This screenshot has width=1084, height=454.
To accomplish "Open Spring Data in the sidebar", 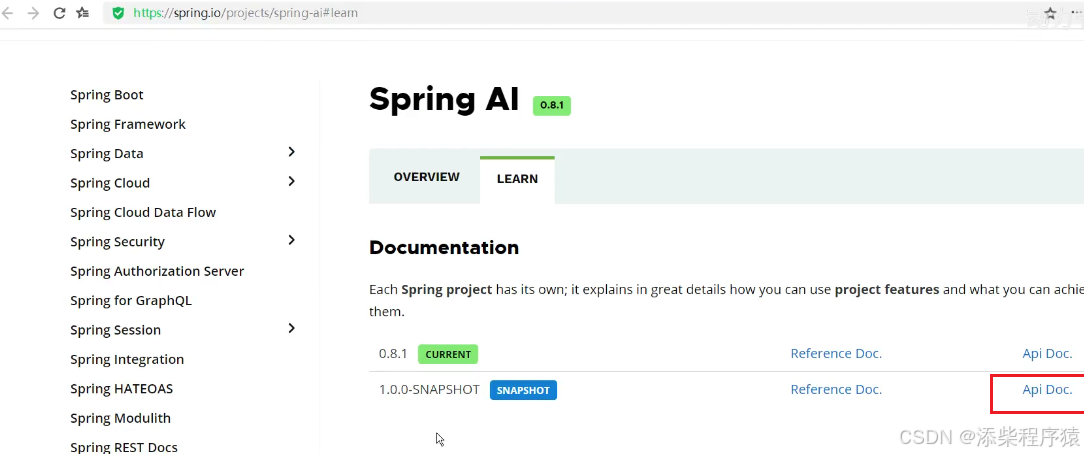I will (x=106, y=153).
